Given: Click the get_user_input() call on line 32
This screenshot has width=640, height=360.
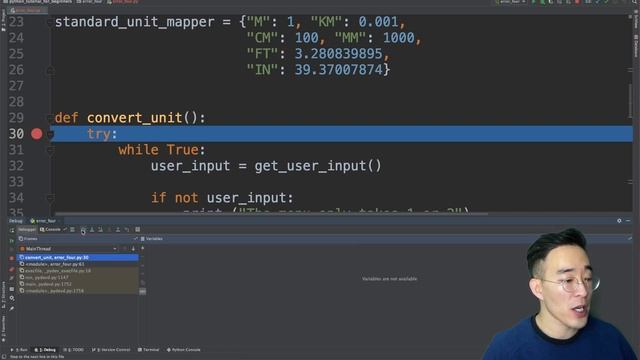Looking at the screenshot, I should [x=318, y=166].
